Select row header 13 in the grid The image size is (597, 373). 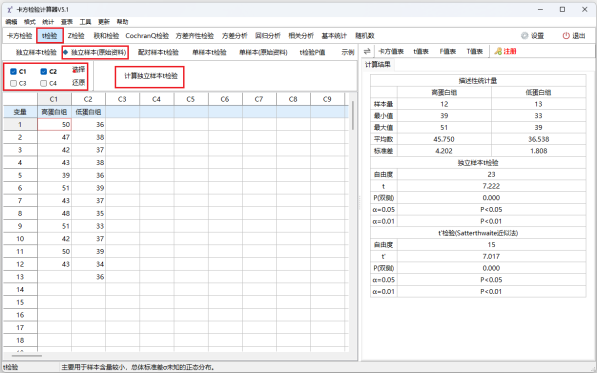point(20,277)
